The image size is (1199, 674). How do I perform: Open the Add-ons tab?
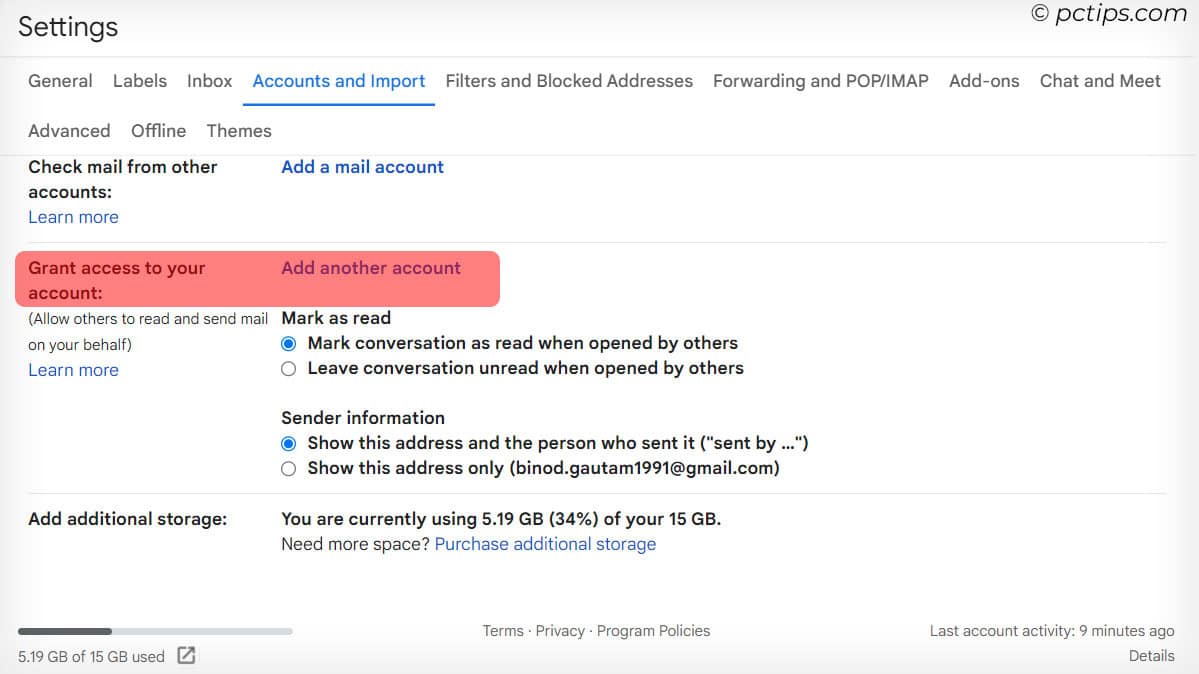(984, 81)
